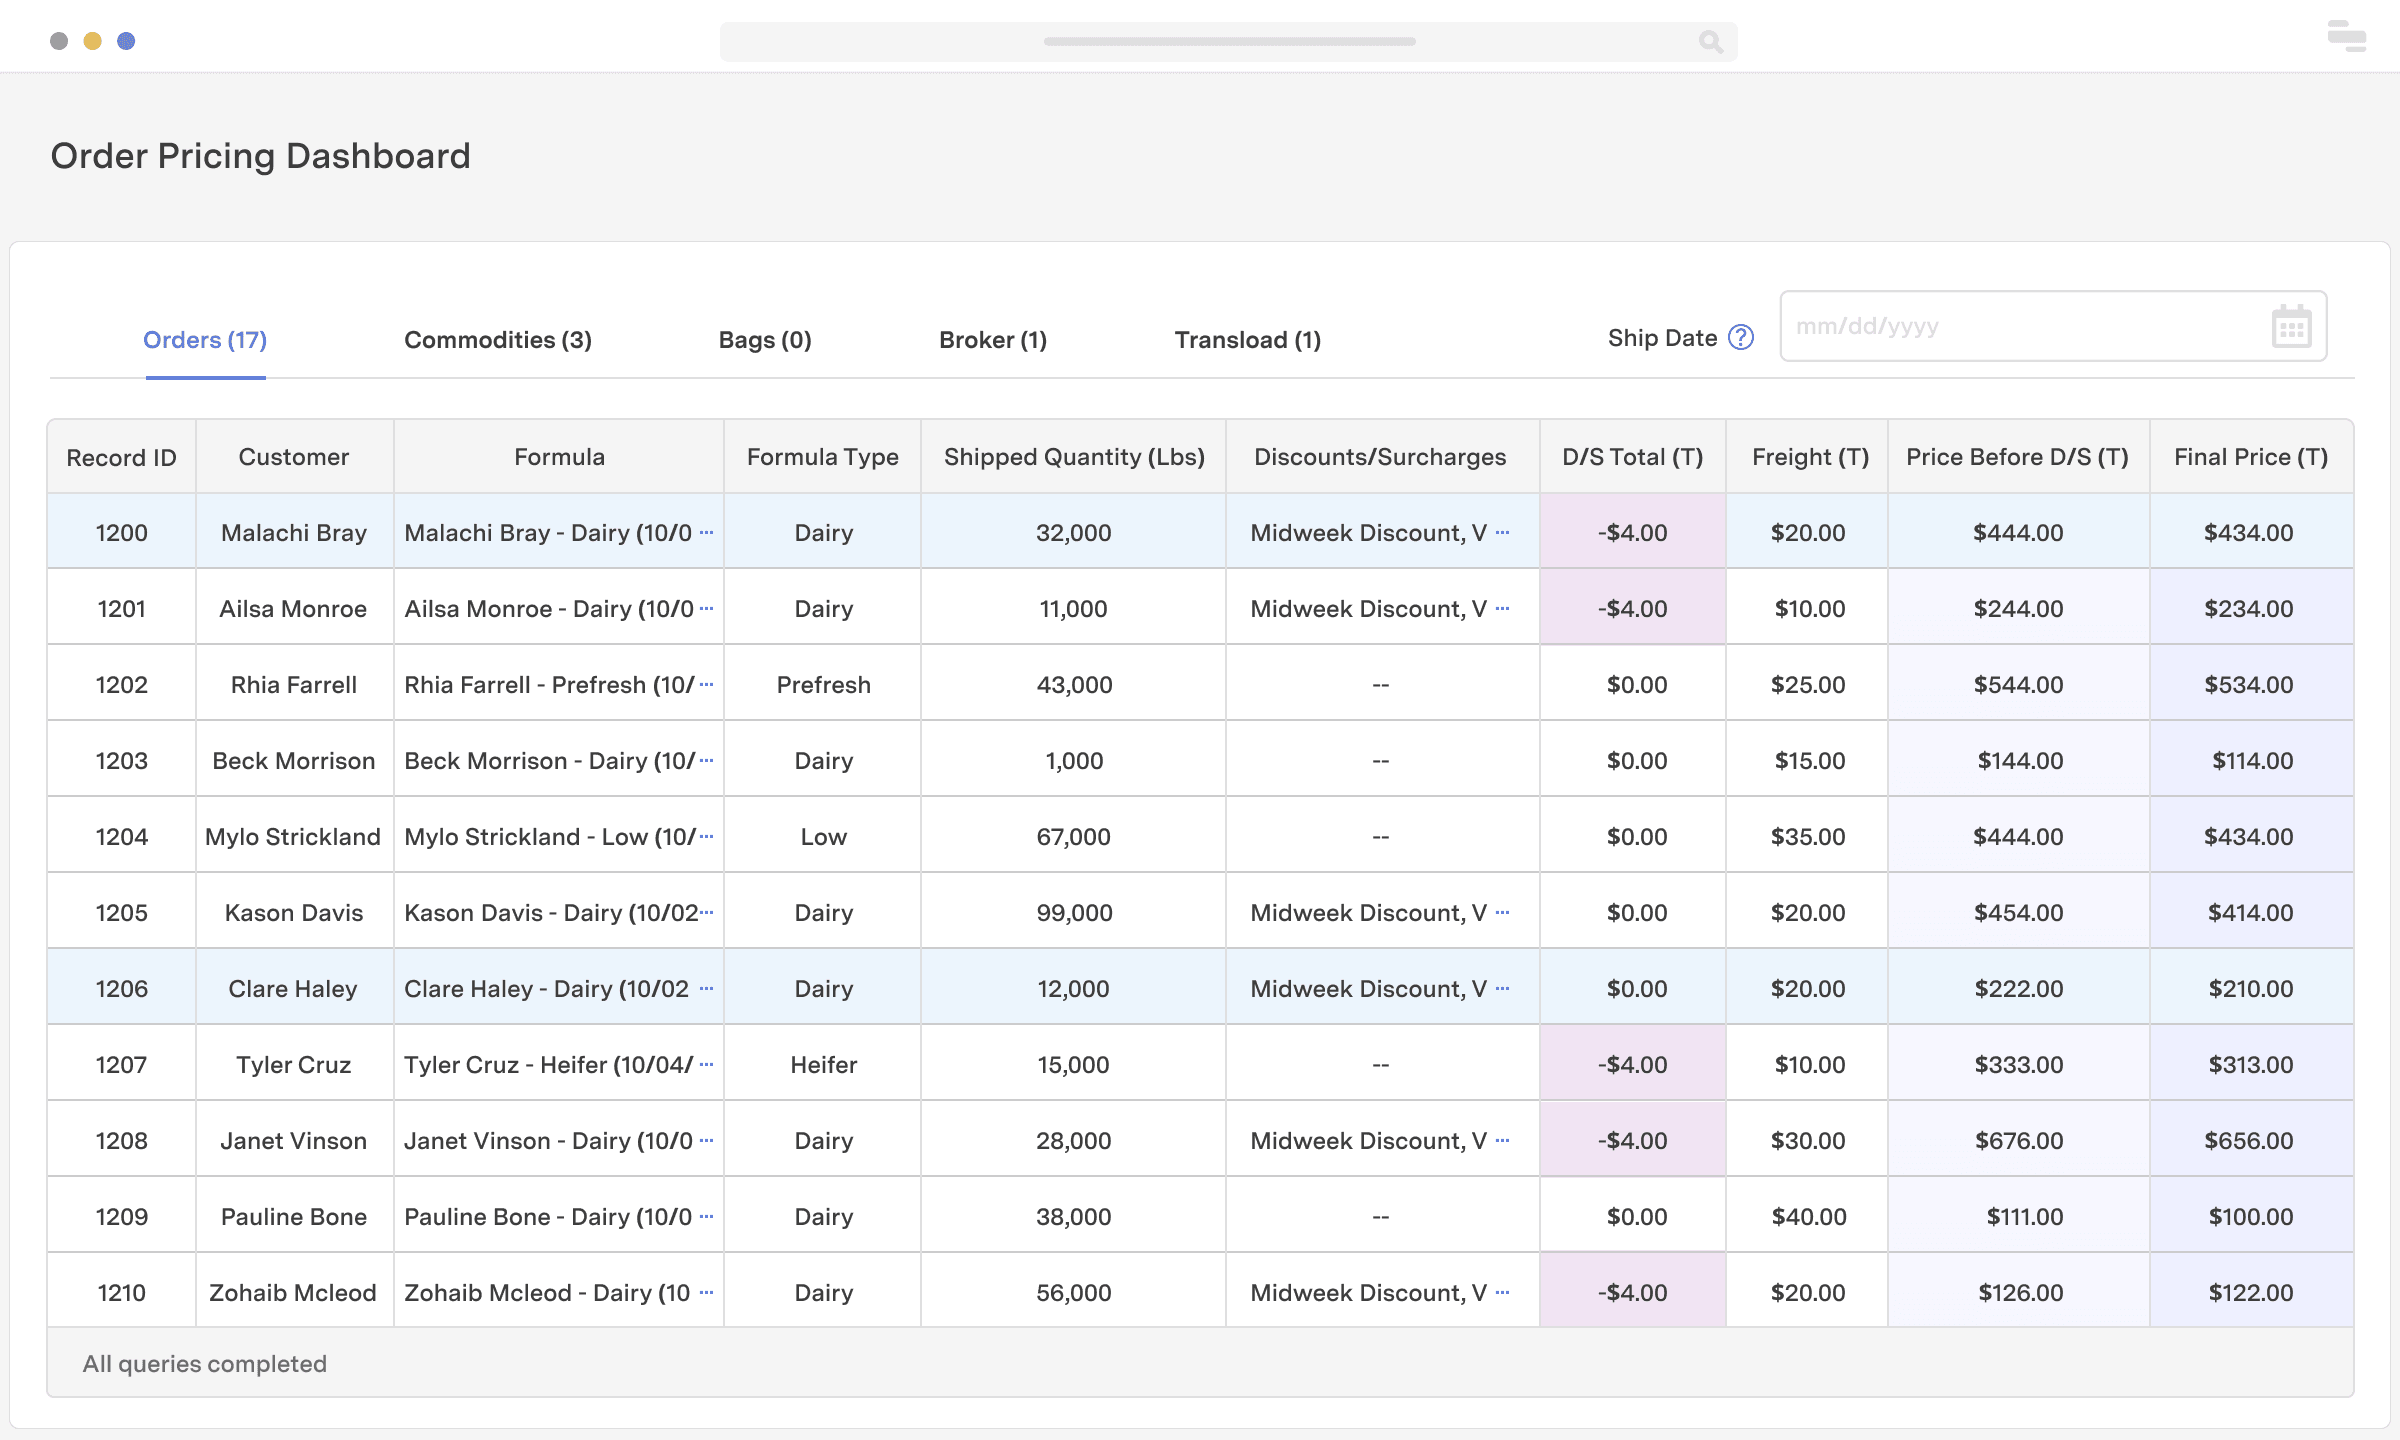Screen dimensions: 2400x1440
Task: Click the blue window control dot
Action: 126,40
